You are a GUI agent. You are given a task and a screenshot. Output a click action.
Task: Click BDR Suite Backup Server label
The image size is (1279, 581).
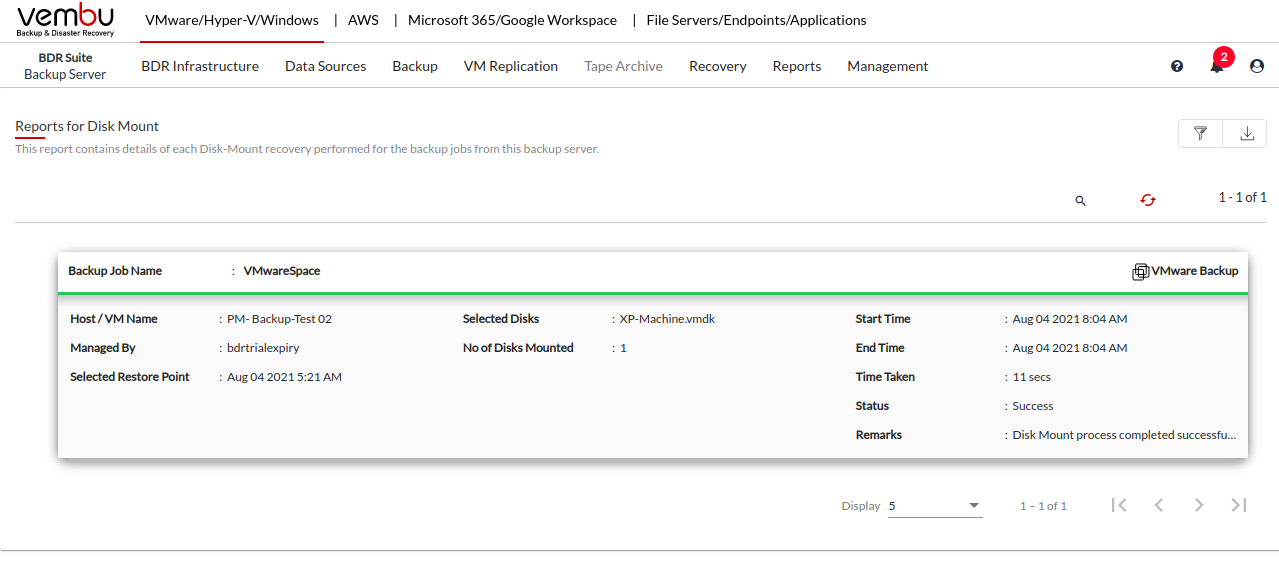(65, 66)
